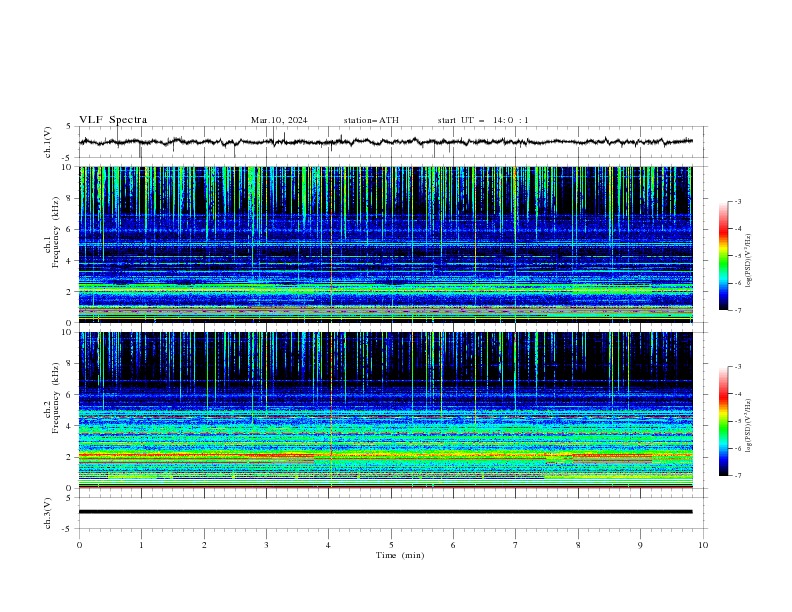
Task: Click the ch.2 frequency tick label "8"
Action: 70,364
